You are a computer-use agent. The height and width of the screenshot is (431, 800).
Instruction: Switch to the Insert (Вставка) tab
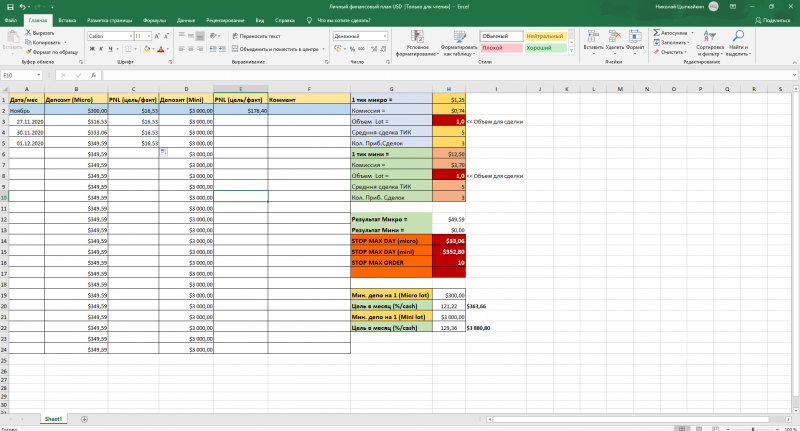(x=67, y=20)
